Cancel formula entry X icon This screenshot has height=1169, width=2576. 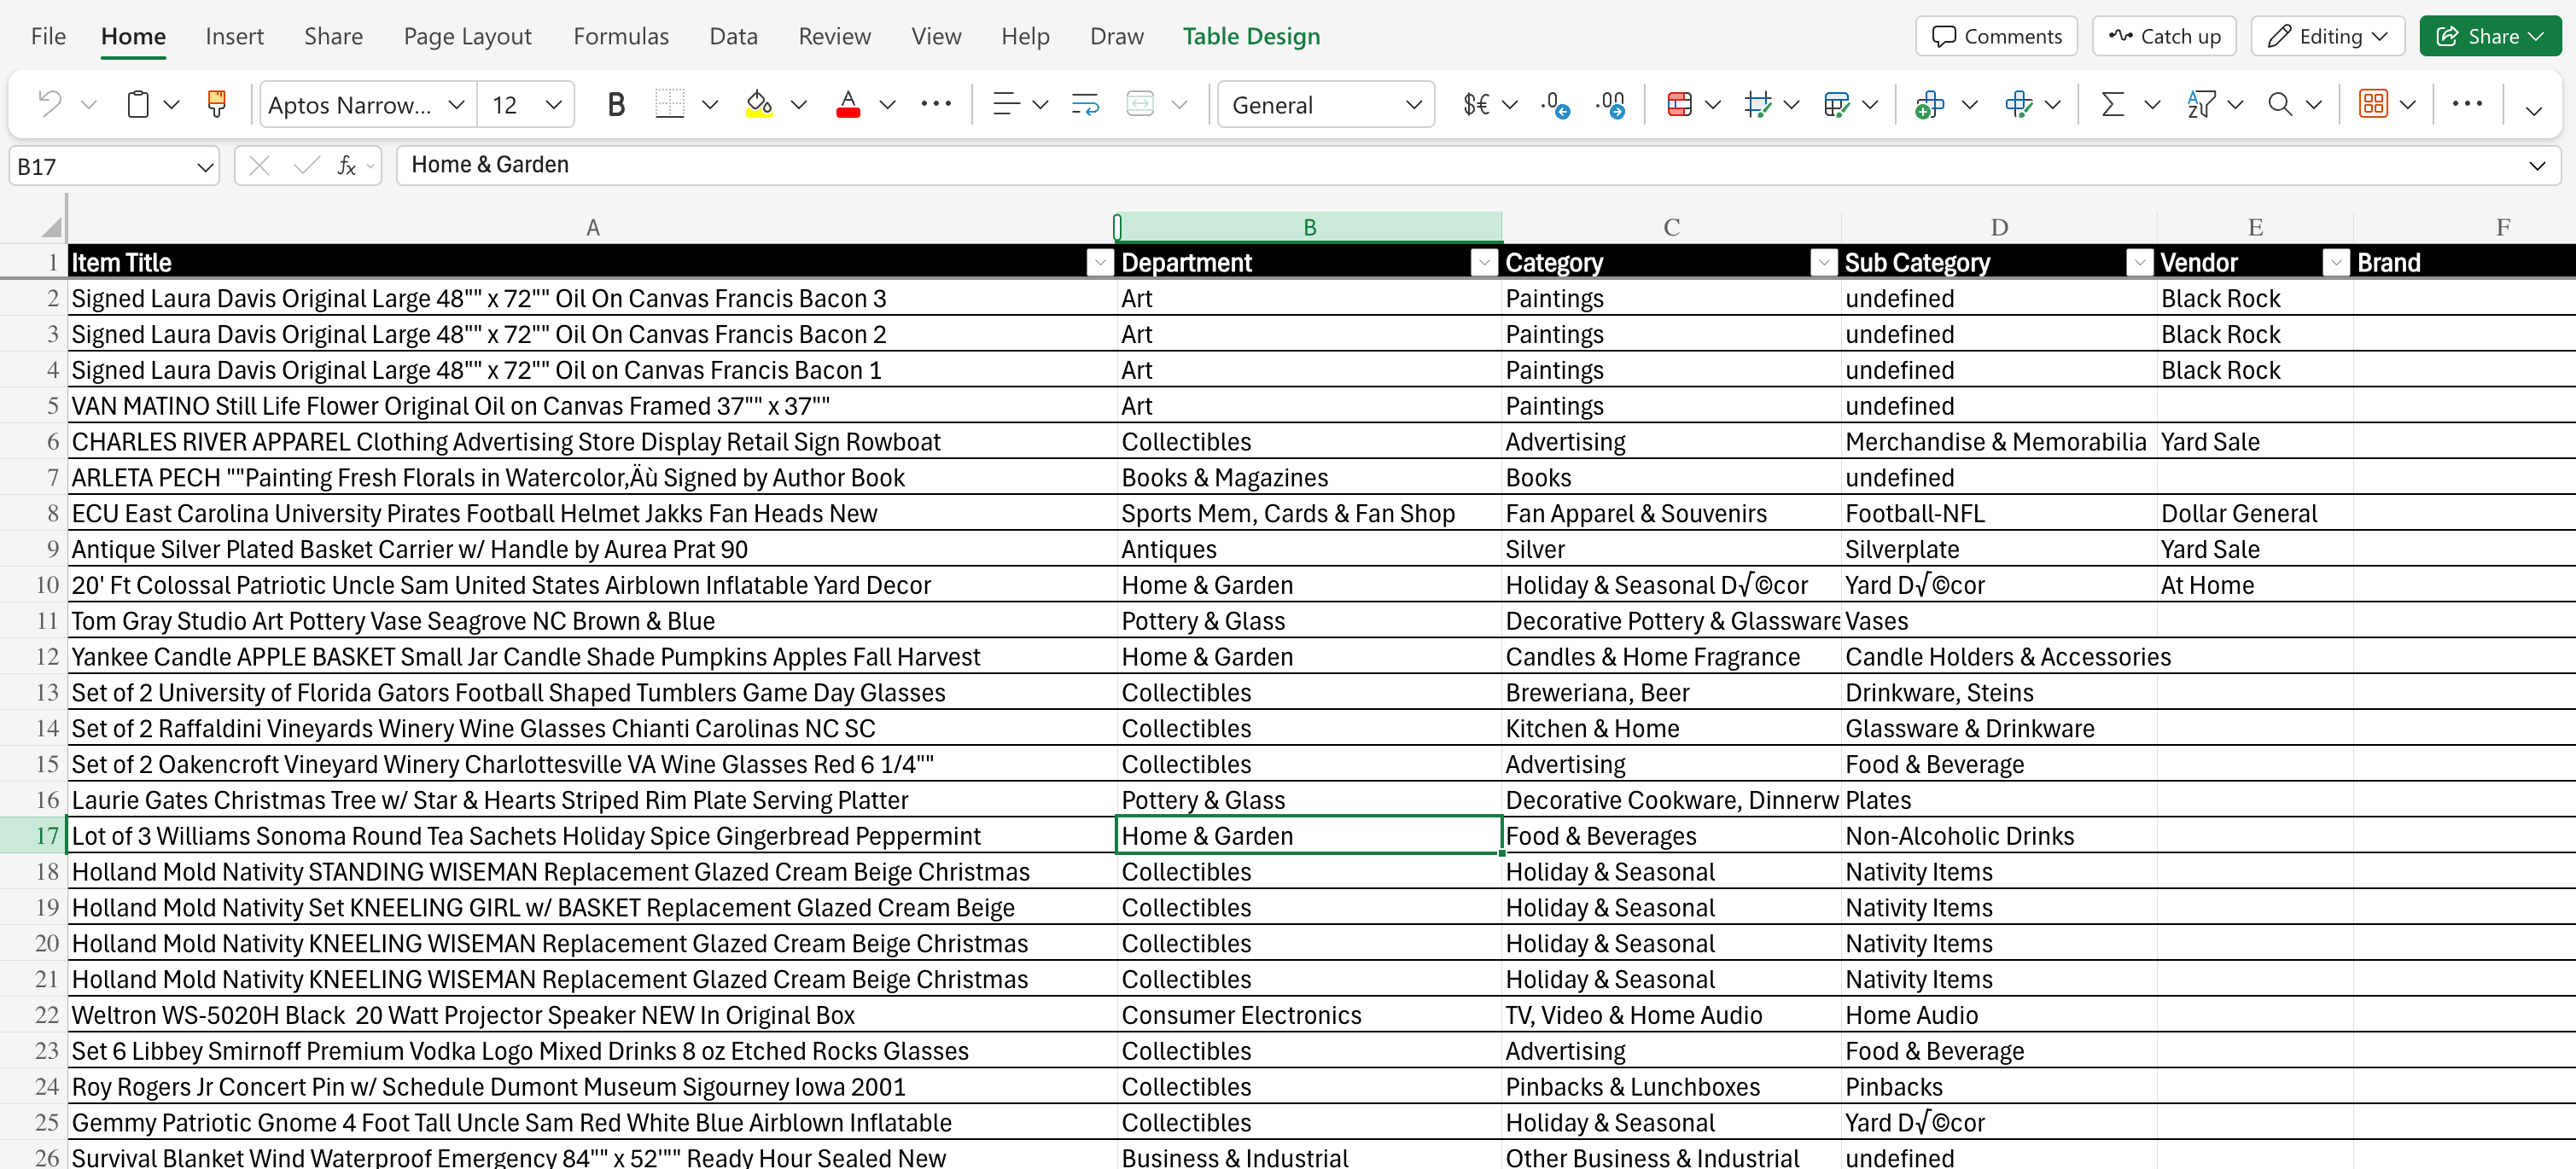[x=259, y=166]
